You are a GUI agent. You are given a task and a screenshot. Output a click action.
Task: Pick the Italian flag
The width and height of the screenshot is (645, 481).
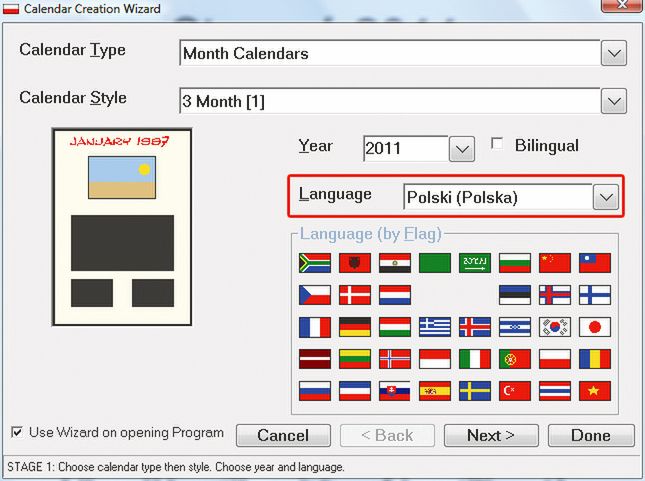pos(475,359)
